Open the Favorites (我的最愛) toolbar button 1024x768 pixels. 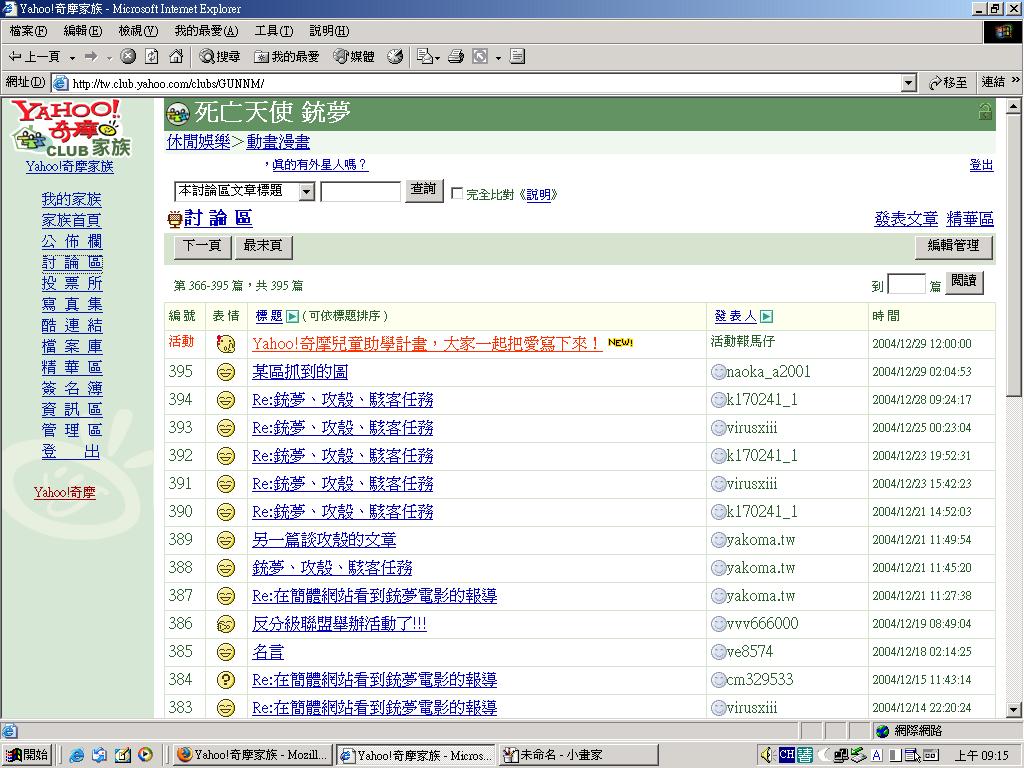pyautogui.click(x=287, y=57)
